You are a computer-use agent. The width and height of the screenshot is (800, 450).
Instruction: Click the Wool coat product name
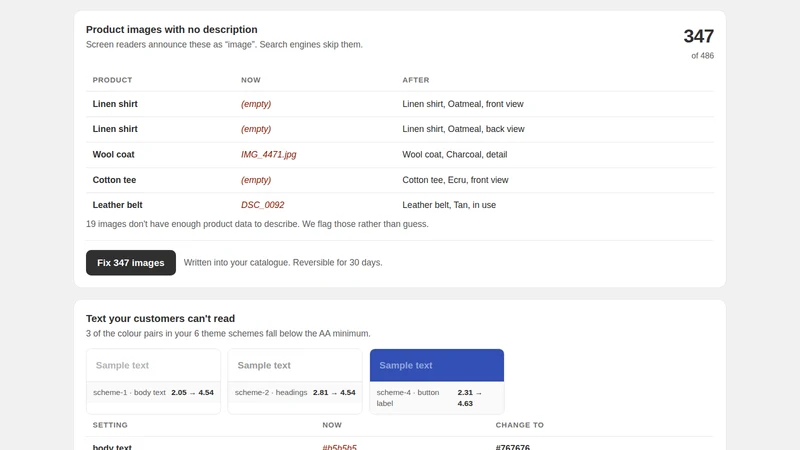point(113,155)
